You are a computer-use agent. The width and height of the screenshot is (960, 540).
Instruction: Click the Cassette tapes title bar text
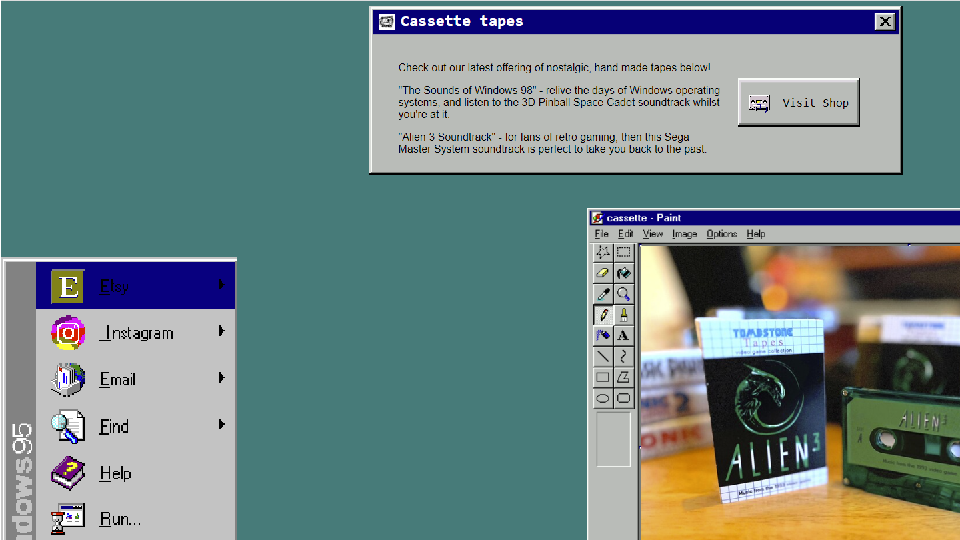click(x=462, y=21)
